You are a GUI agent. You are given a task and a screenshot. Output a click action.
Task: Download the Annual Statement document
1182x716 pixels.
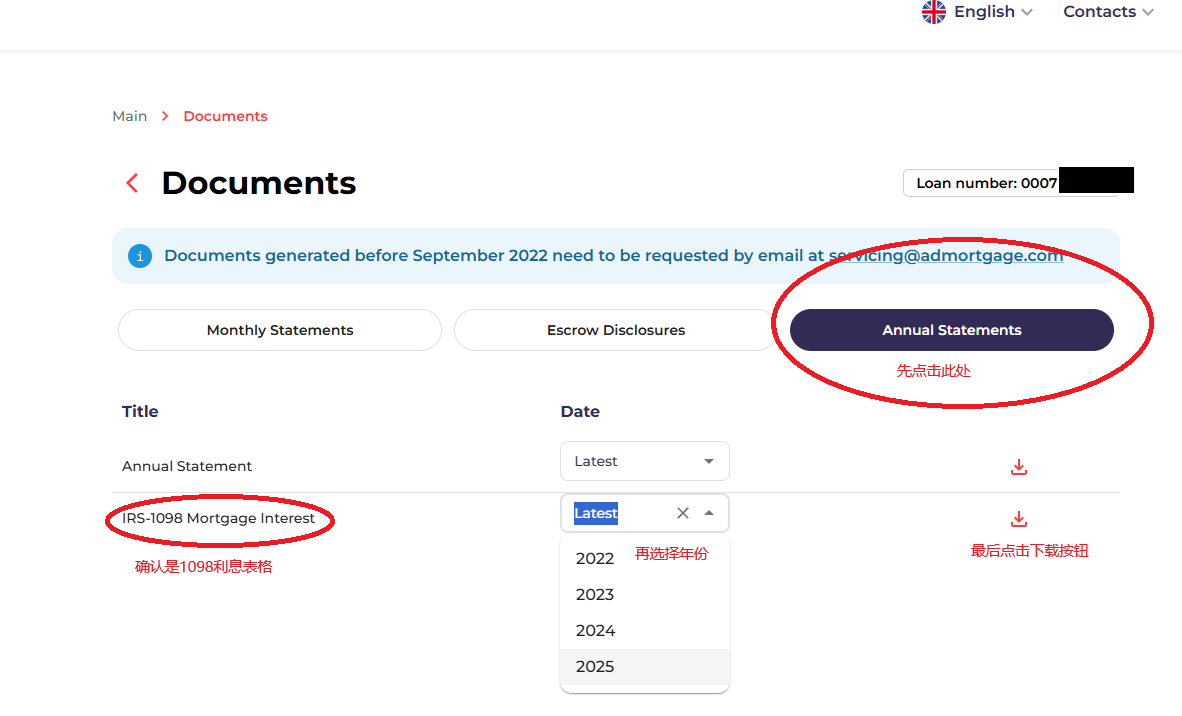pos(1018,467)
